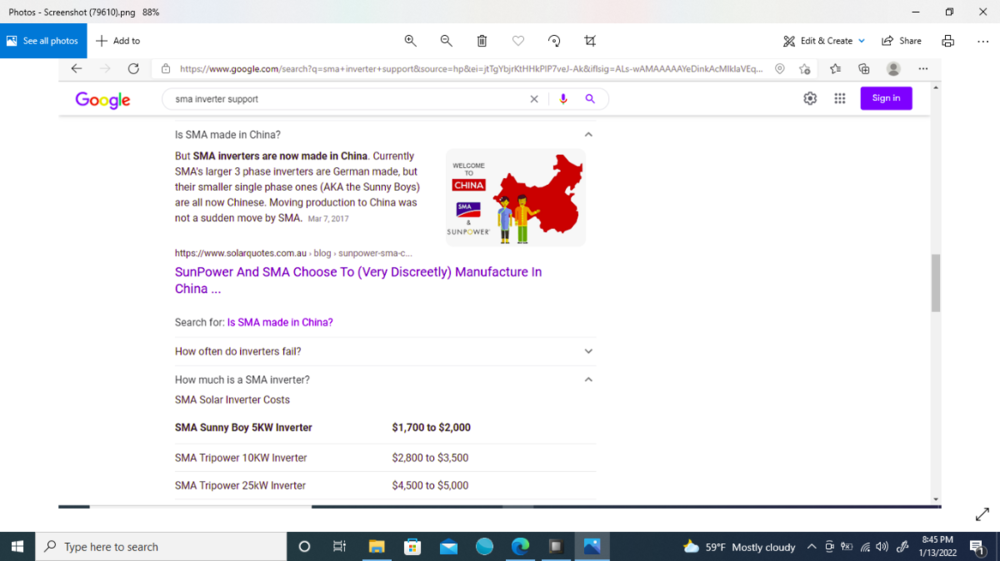The width and height of the screenshot is (1000, 561).
Task: Show hidden system tray icons chevron
Action: 811,546
